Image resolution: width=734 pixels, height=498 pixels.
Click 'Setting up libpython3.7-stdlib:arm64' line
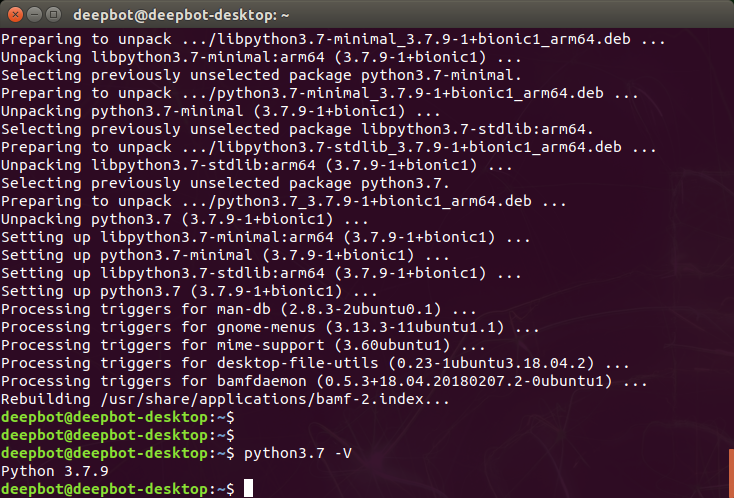pyautogui.click(x=261, y=273)
